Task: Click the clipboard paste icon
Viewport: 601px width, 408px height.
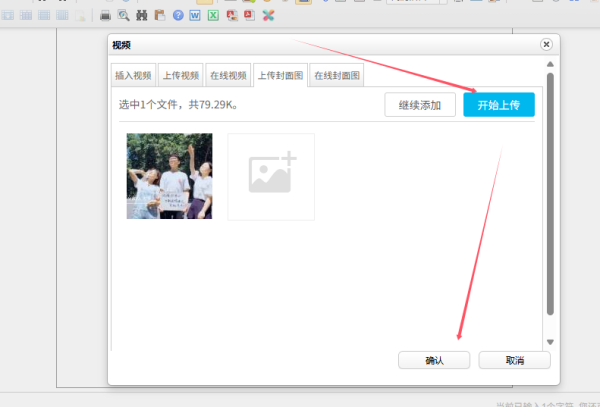Action: click(x=159, y=16)
